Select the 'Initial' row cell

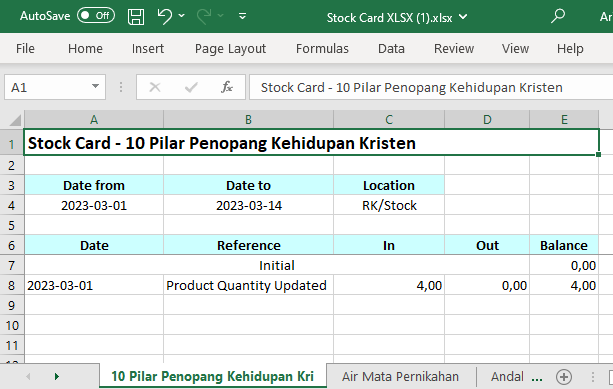click(x=277, y=265)
